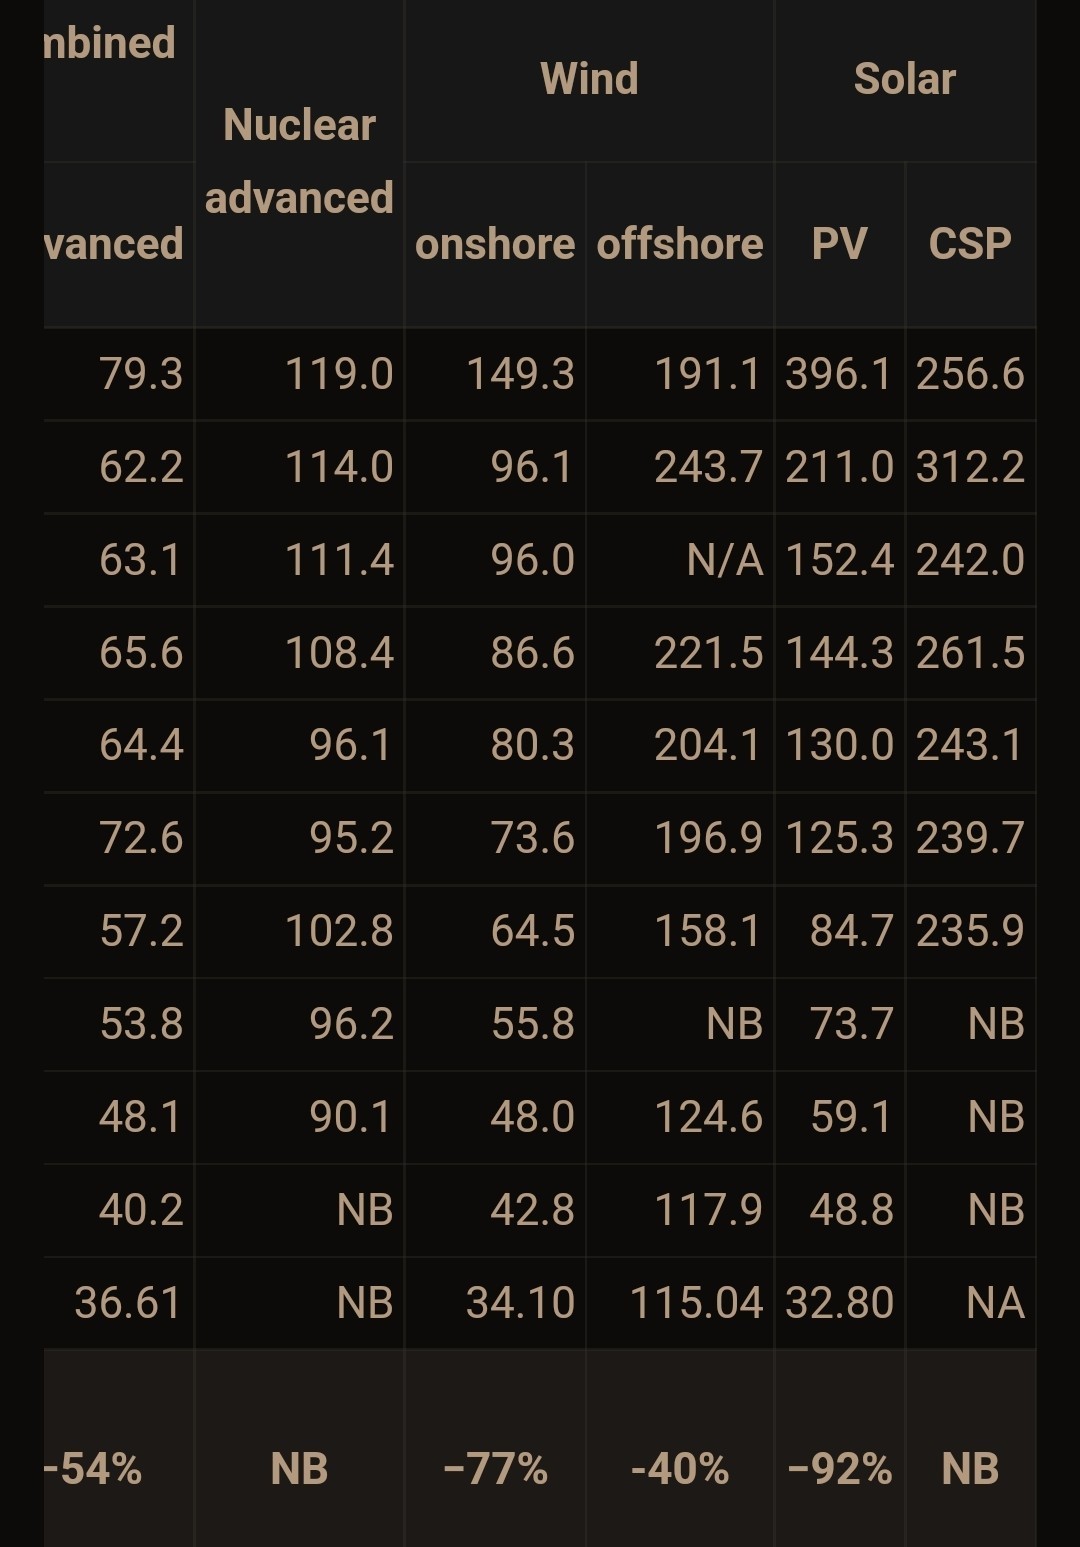1080x1547 pixels.
Task: Click the onshore column header
Action: [x=495, y=244]
